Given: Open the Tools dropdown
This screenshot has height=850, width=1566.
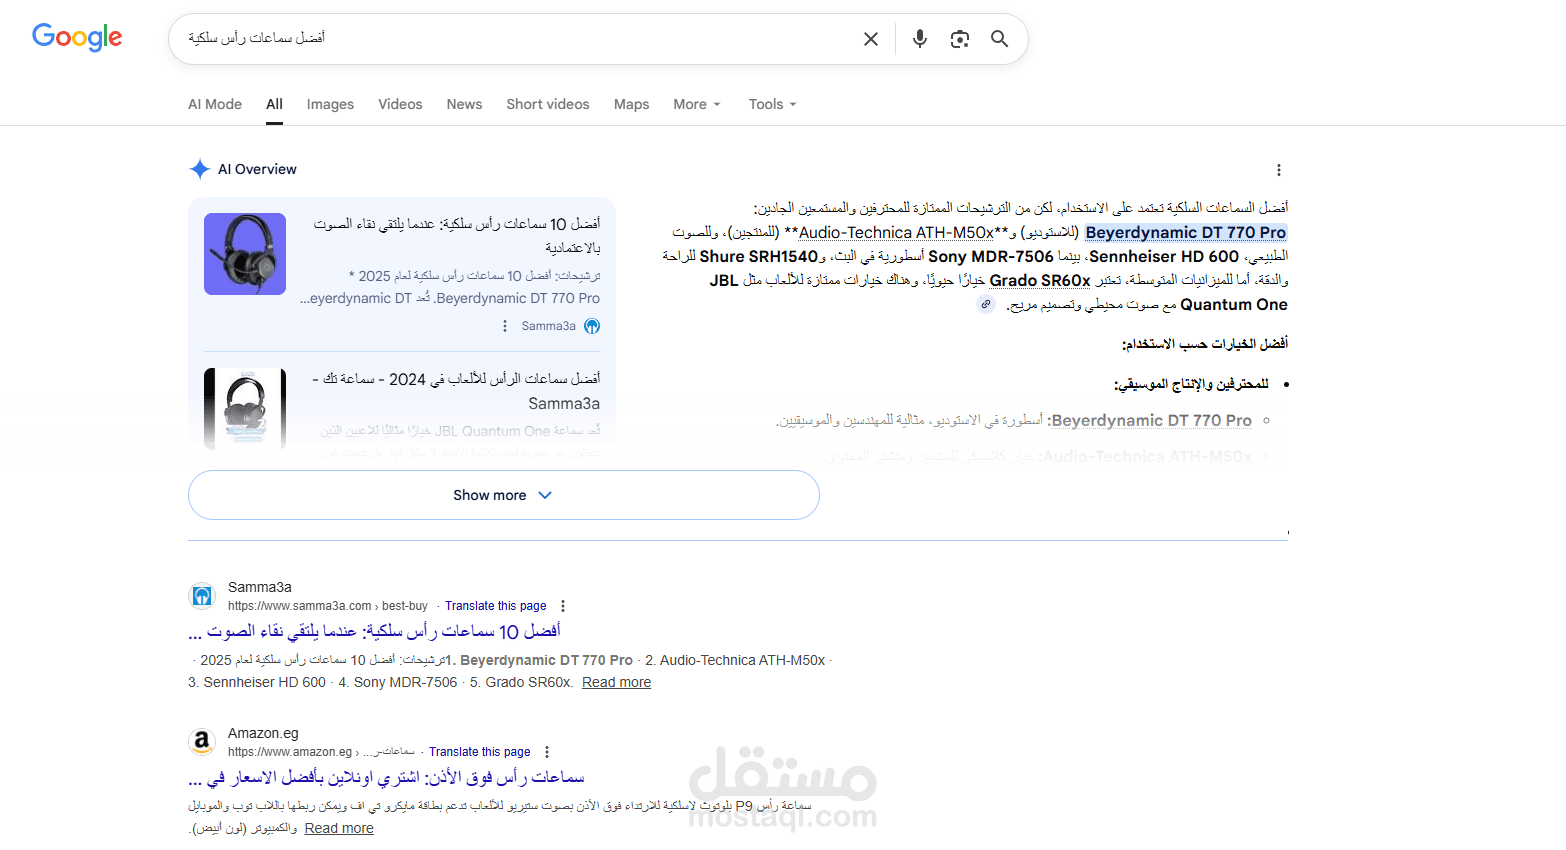Looking at the screenshot, I should 772,104.
